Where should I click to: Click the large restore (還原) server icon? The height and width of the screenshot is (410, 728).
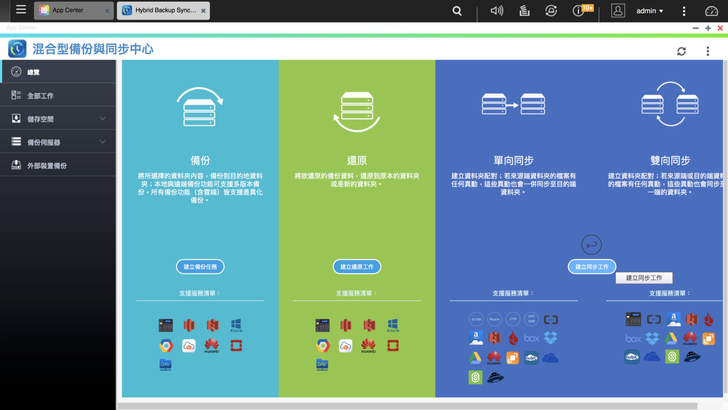coord(356,110)
